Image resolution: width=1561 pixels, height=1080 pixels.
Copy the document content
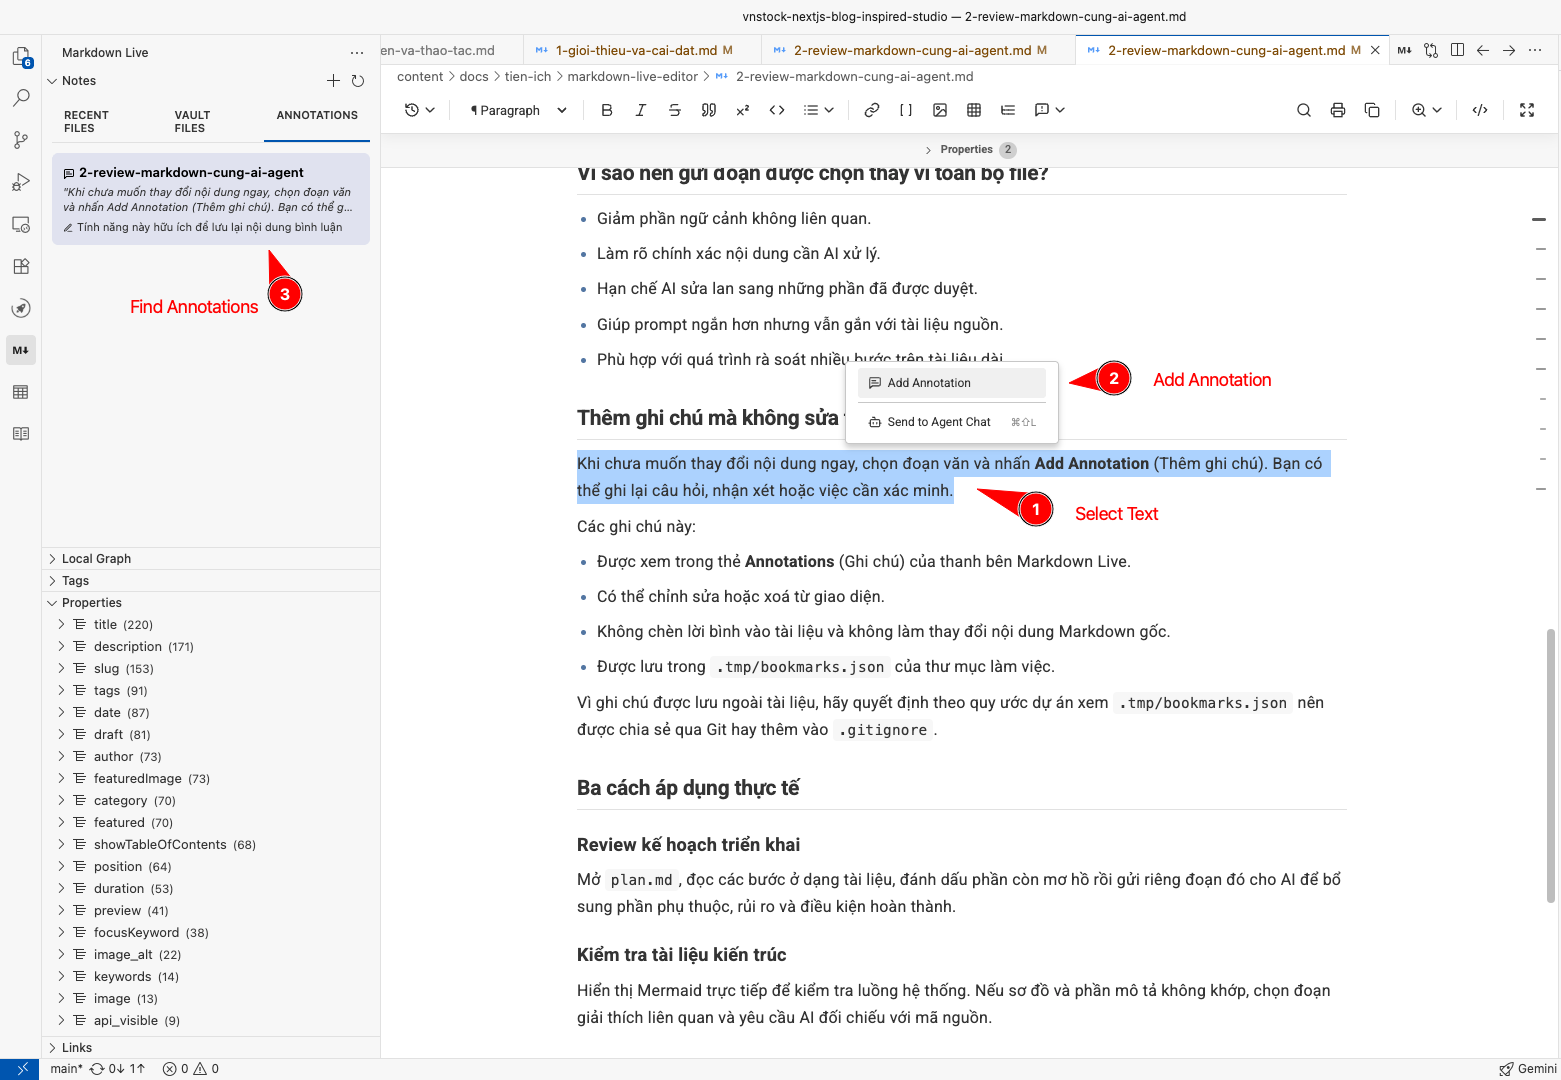coord(1372,110)
